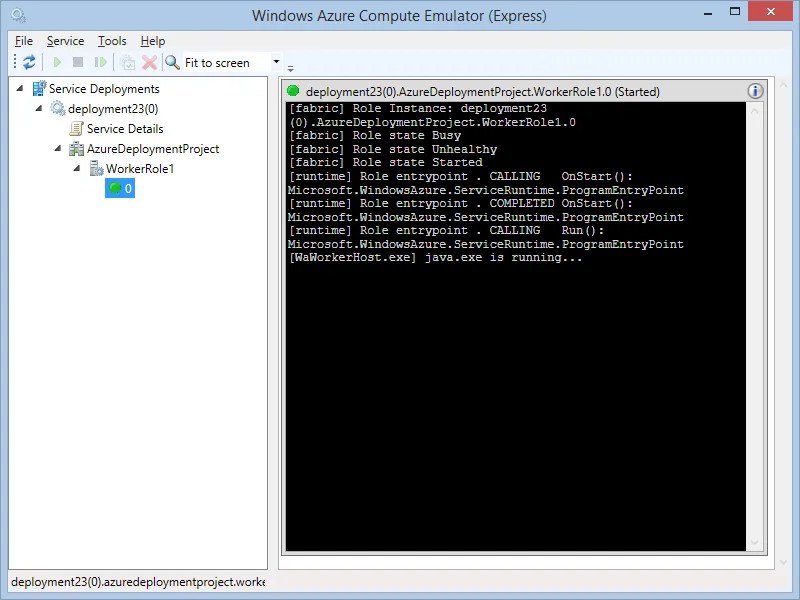800x600 pixels.
Task: Click the WorkerRole1 server icon
Action: click(x=96, y=168)
